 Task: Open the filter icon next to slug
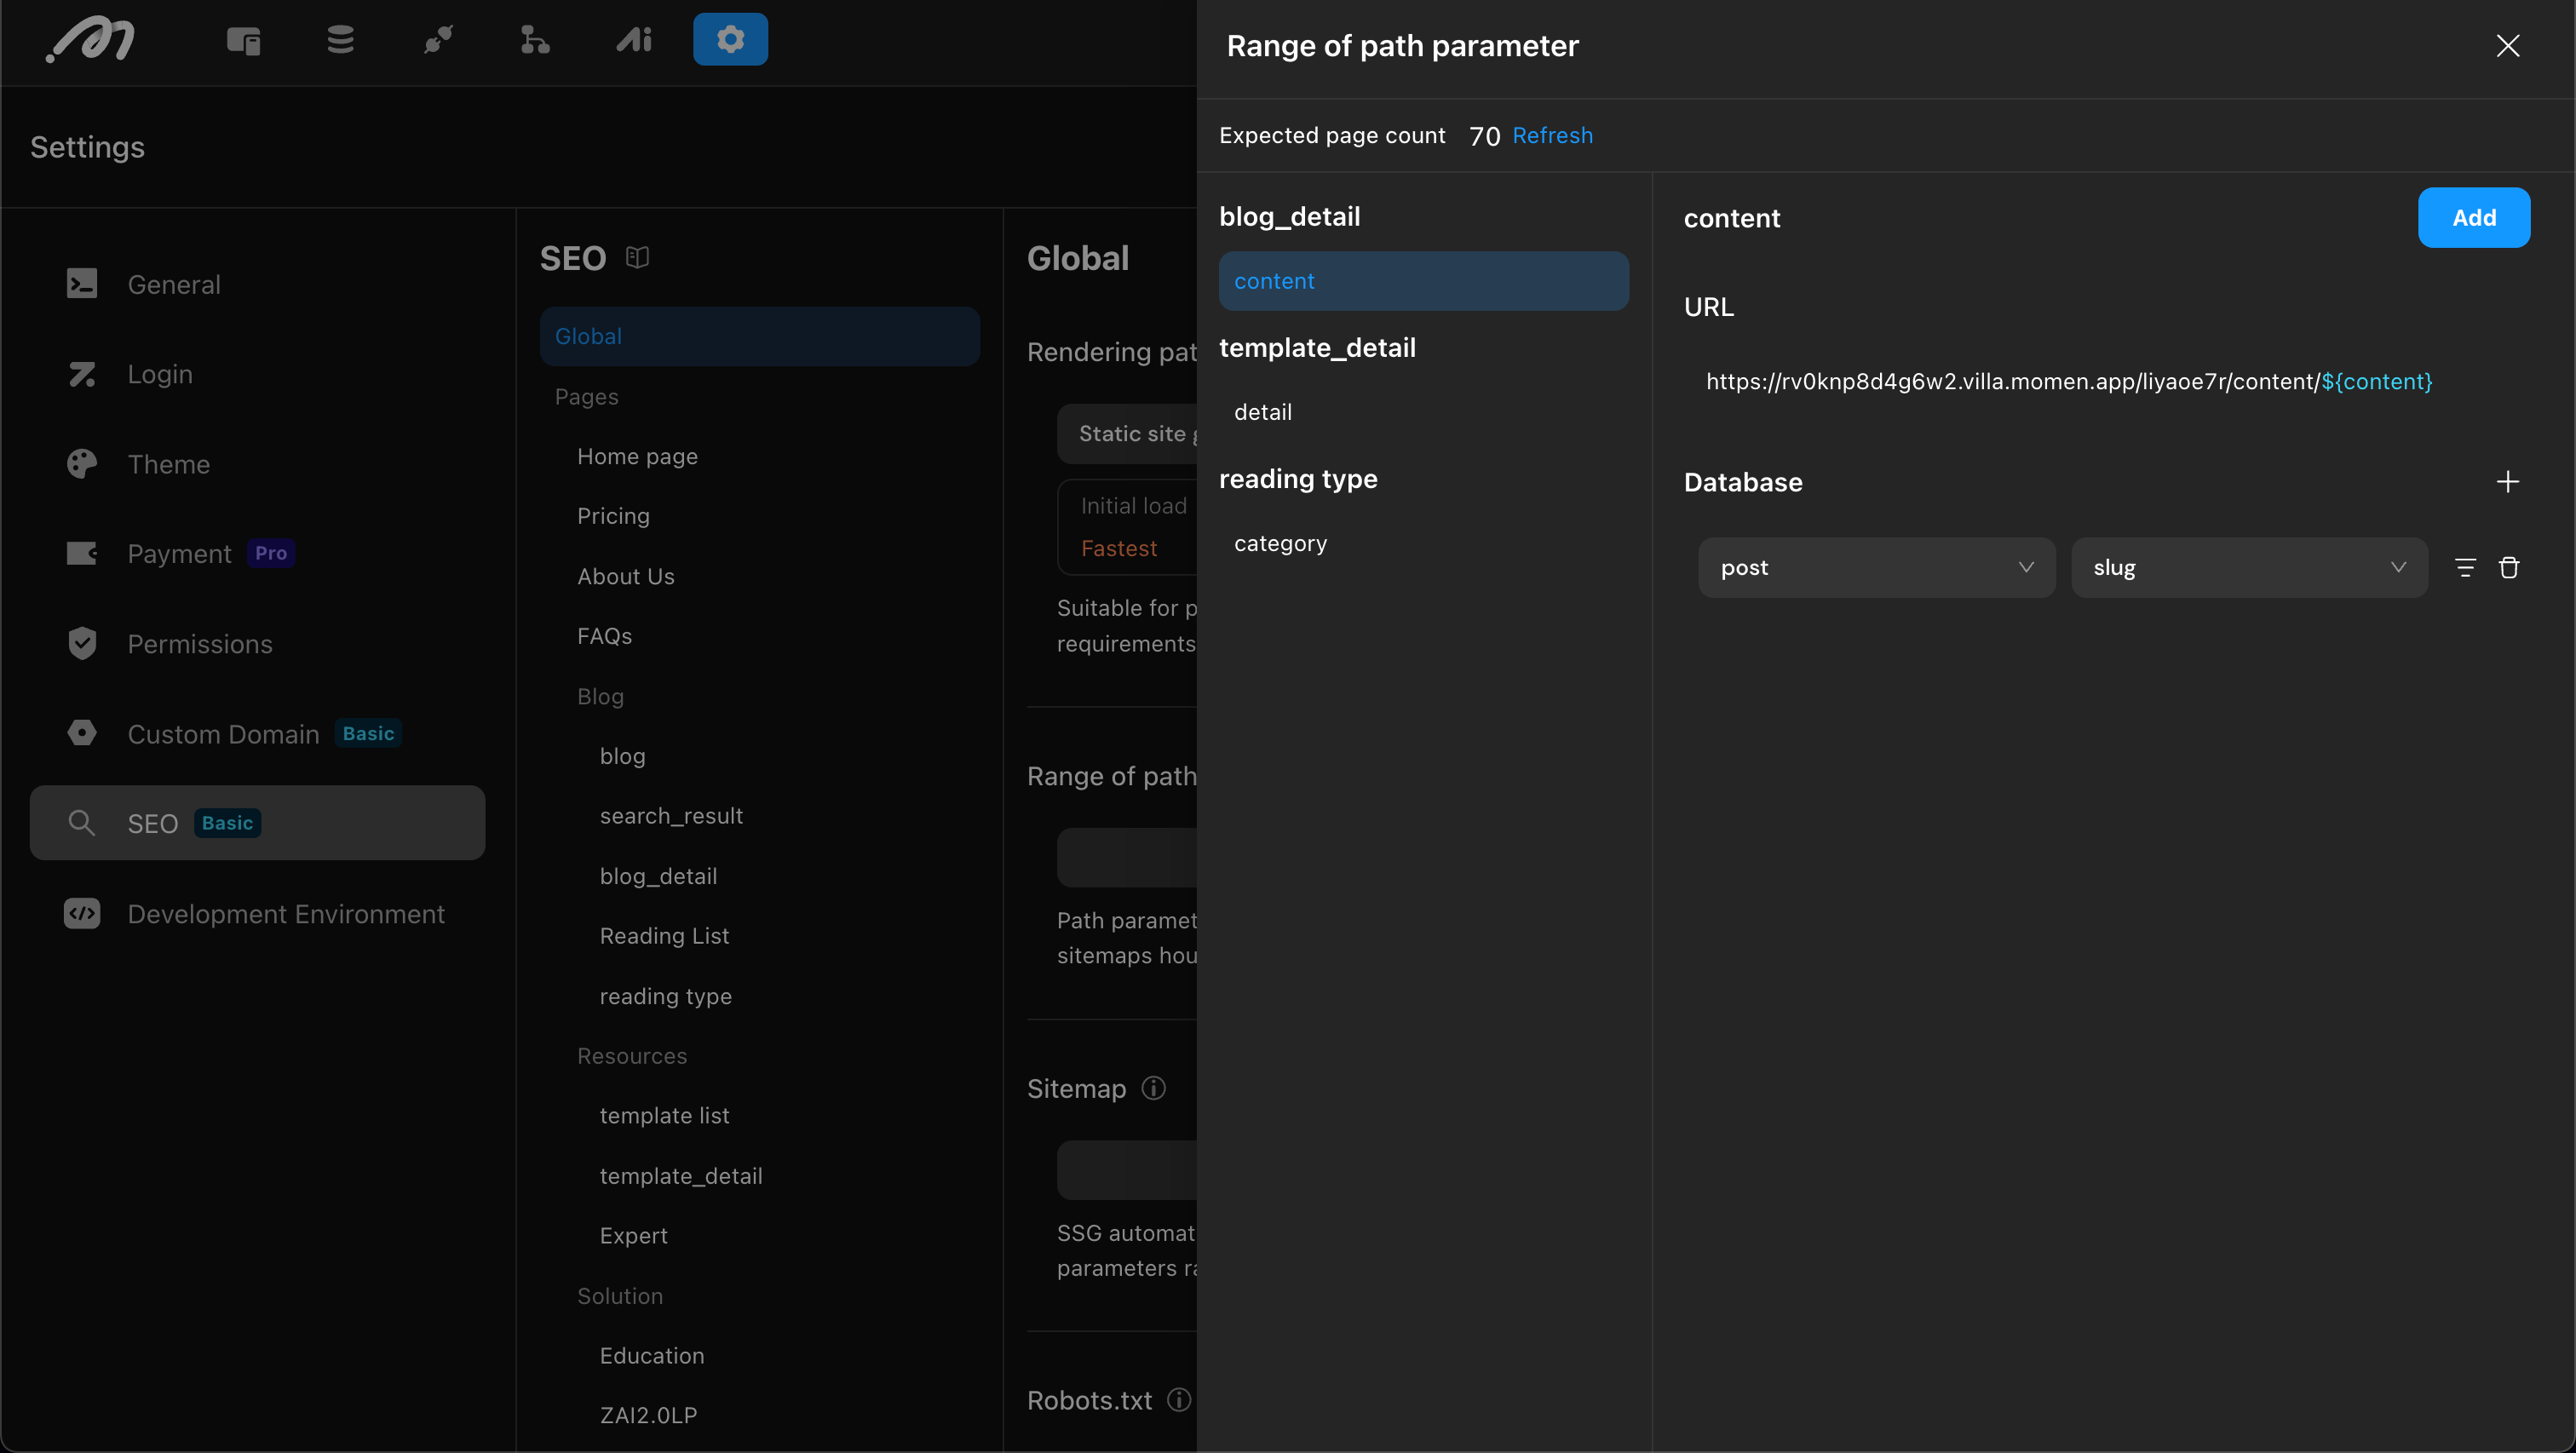[x=2465, y=568]
